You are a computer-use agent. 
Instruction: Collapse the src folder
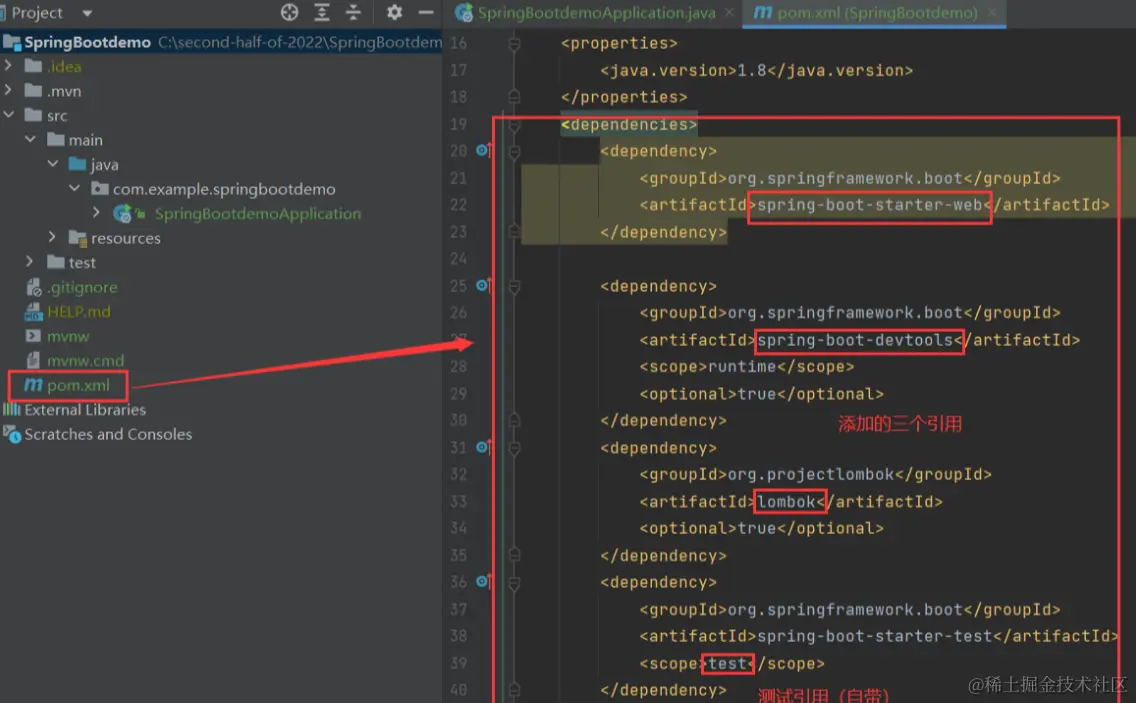click(8, 115)
